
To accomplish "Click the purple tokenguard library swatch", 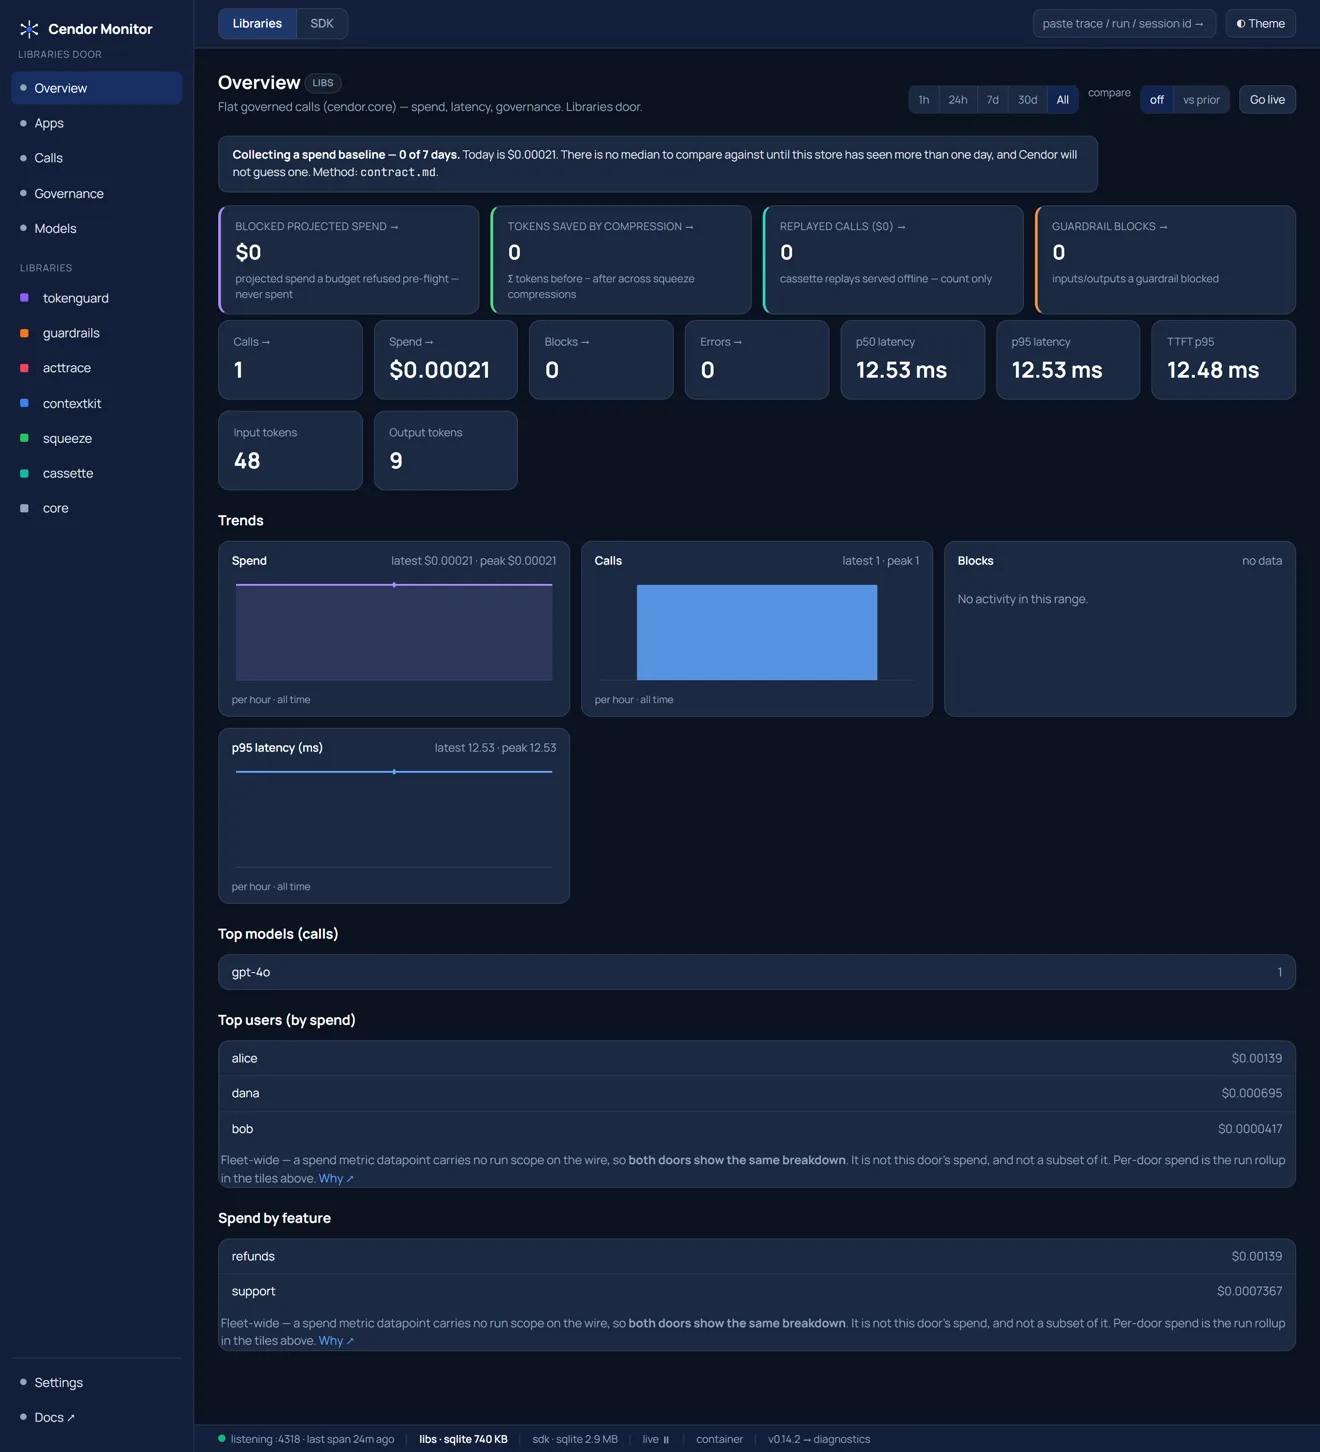I will 24,298.
